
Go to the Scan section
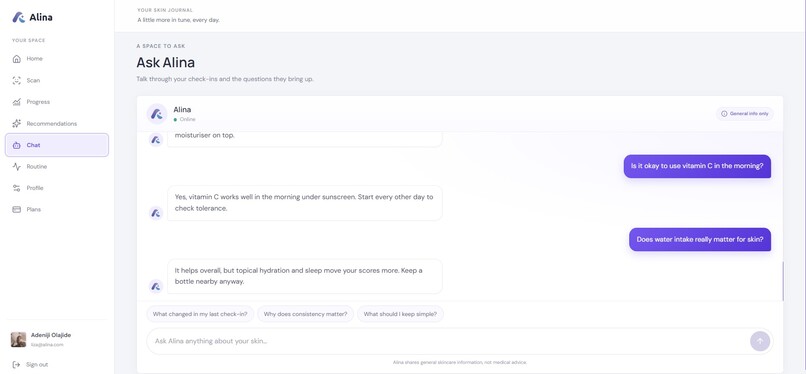pos(57,80)
